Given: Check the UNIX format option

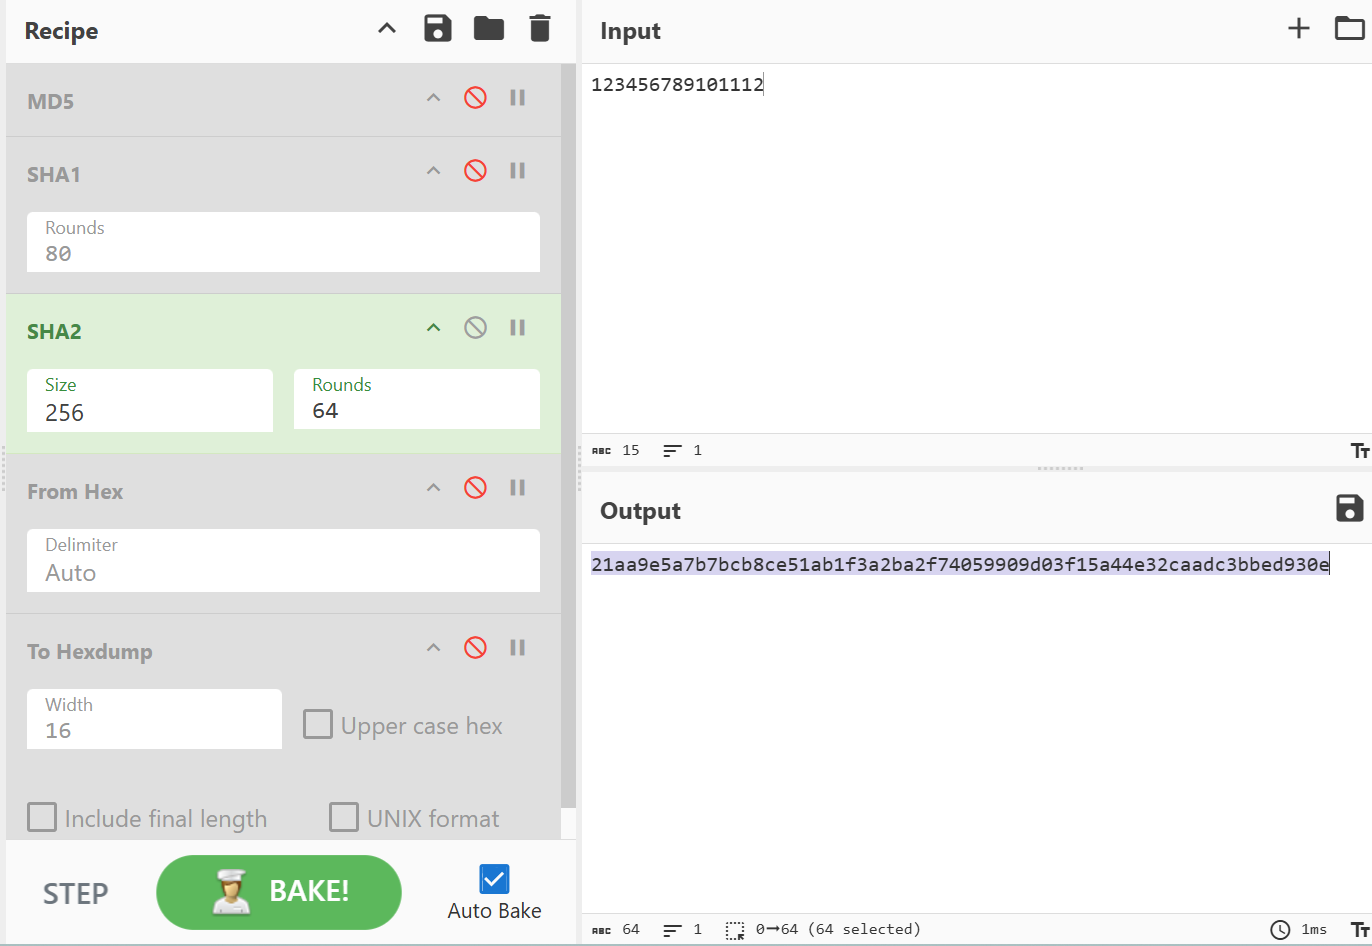Looking at the screenshot, I should [344, 817].
